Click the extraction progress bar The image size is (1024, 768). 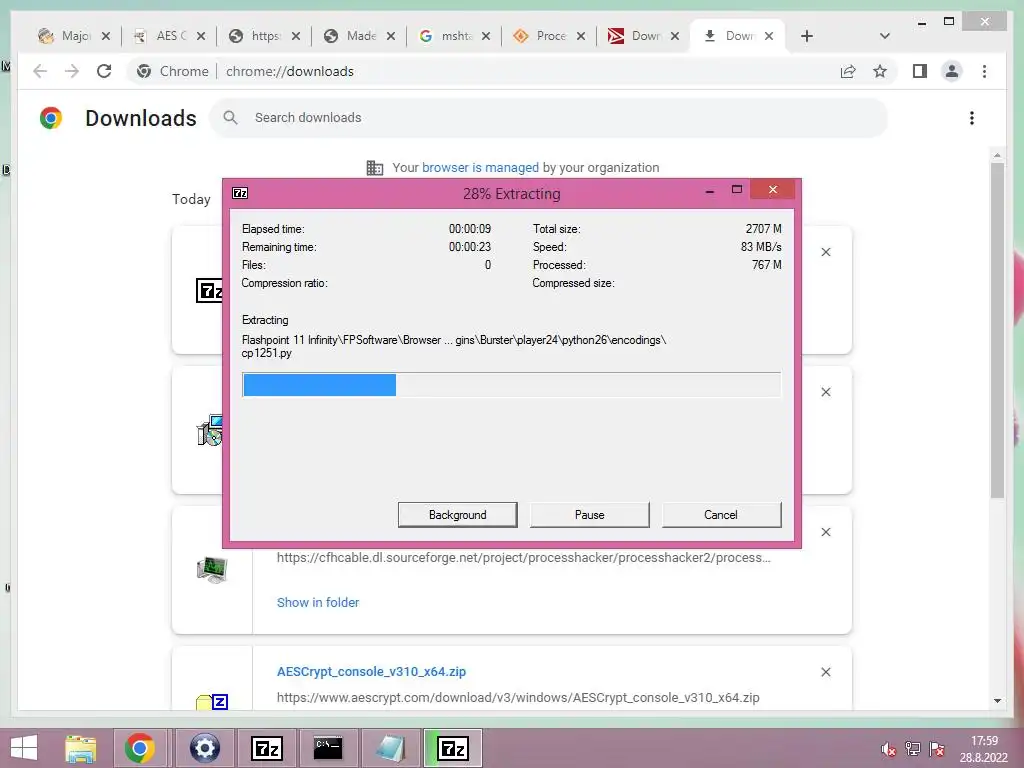pyautogui.click(x=511, y=385)
